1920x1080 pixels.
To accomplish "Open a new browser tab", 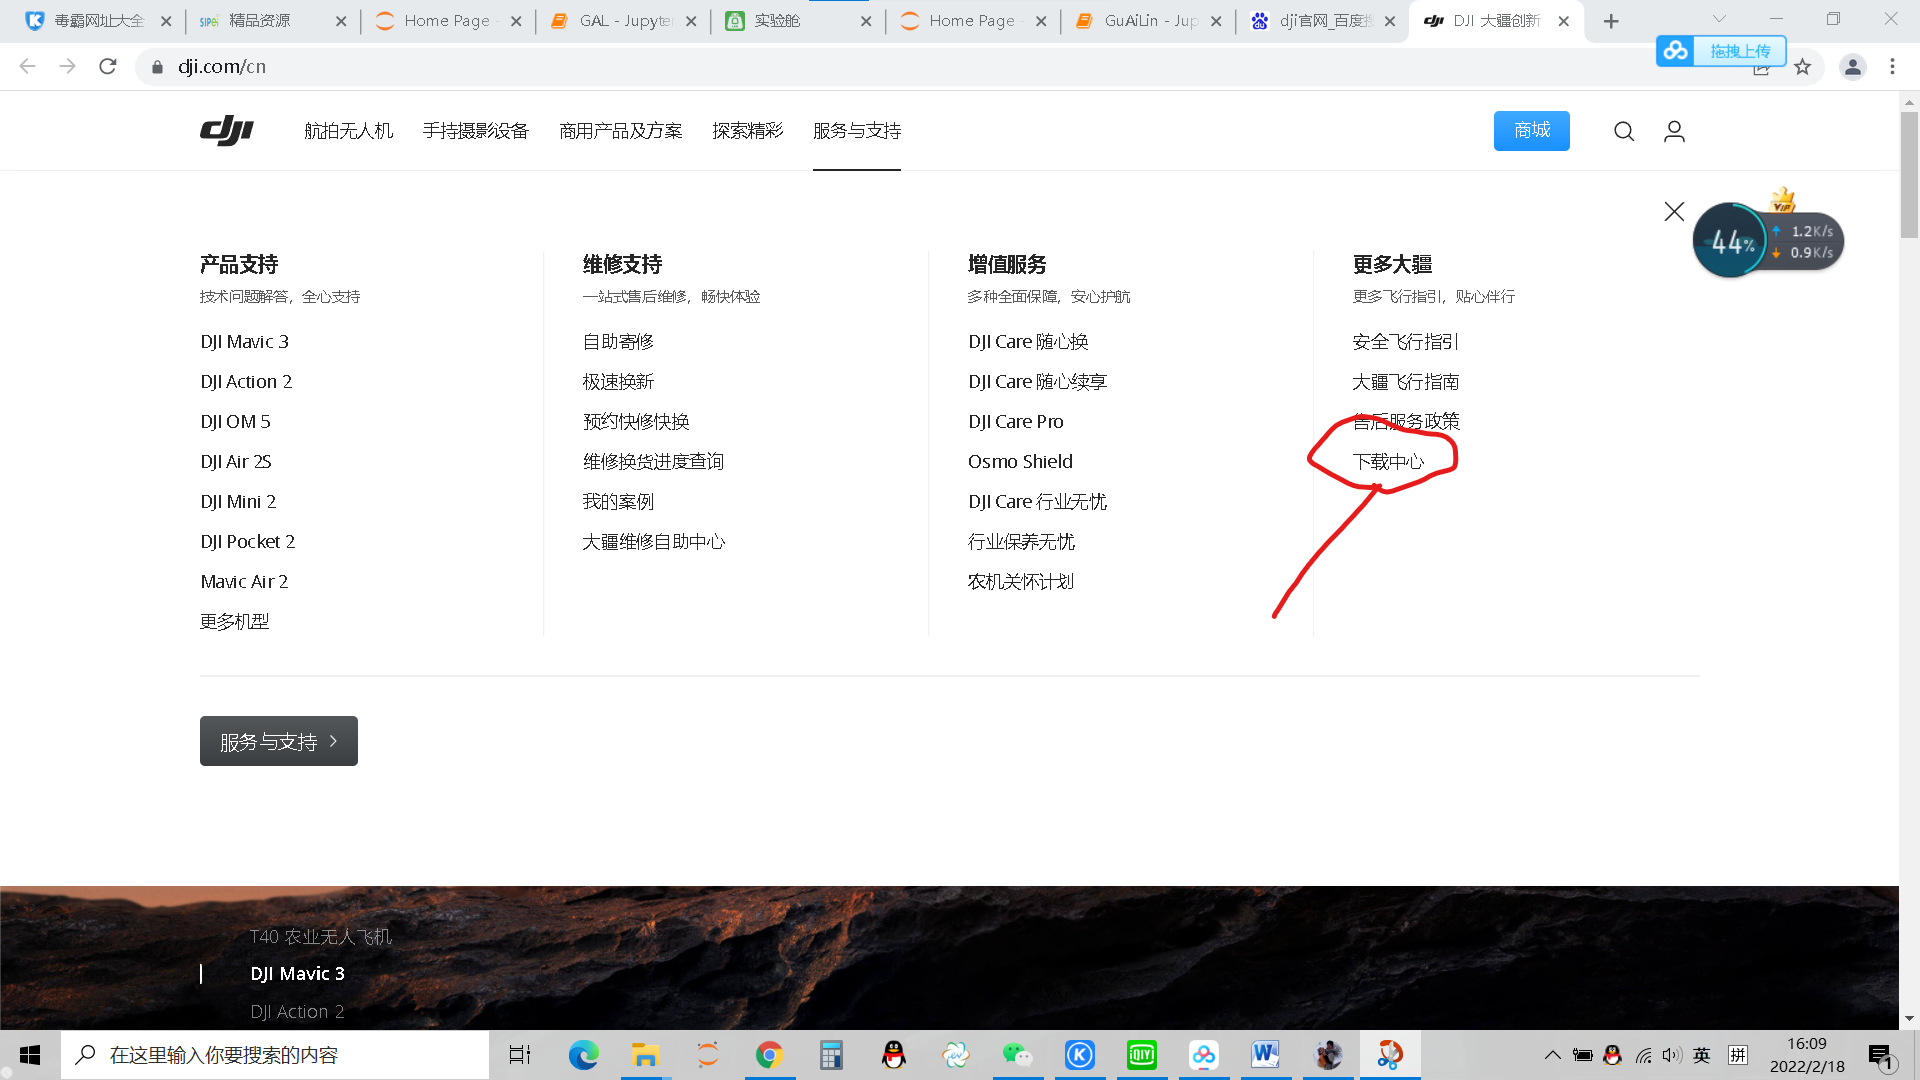I will pos(1611,21).
